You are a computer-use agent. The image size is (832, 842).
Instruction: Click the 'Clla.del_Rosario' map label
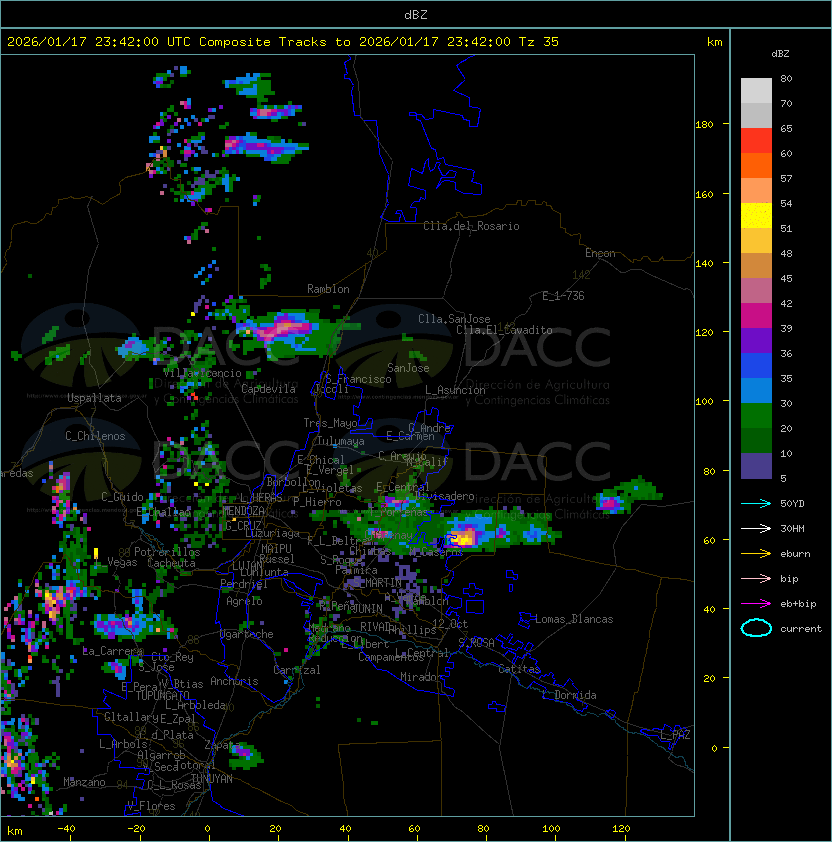click(471, 226)
